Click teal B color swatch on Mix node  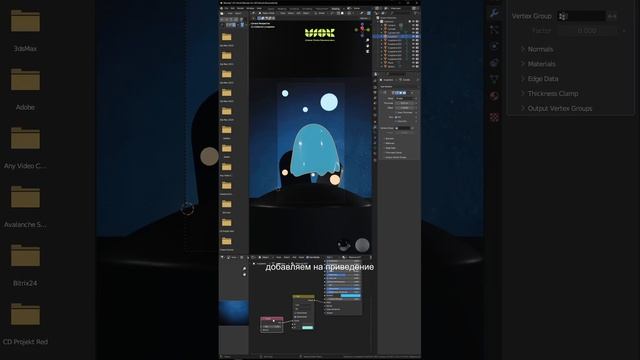(308, 327)
